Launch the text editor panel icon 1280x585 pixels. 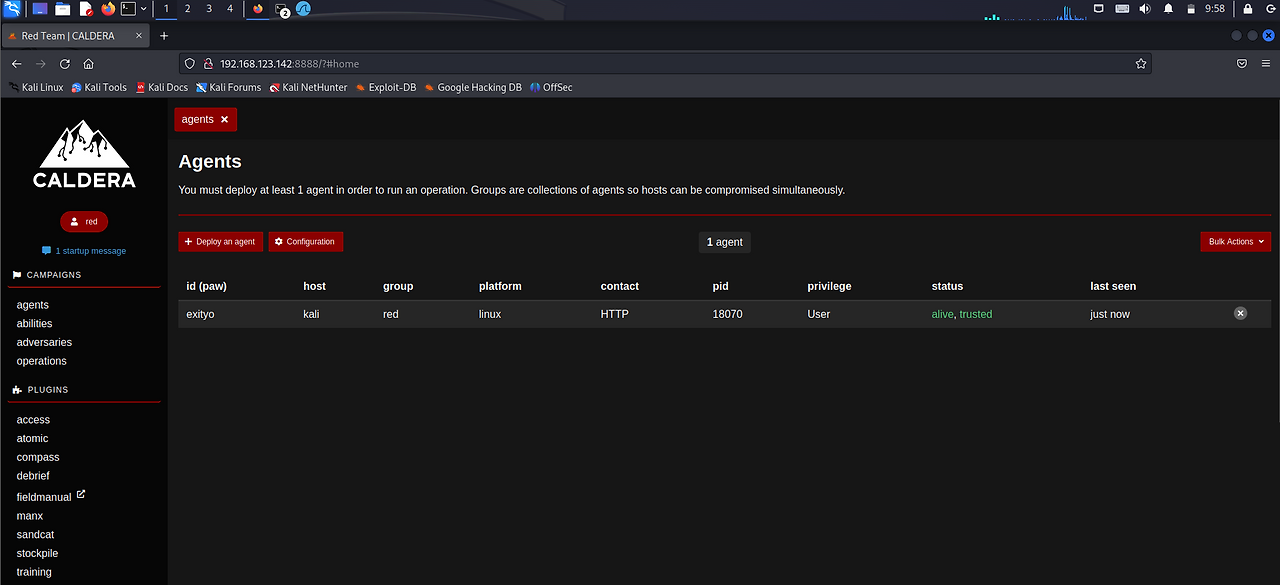(x=86, y=9)
